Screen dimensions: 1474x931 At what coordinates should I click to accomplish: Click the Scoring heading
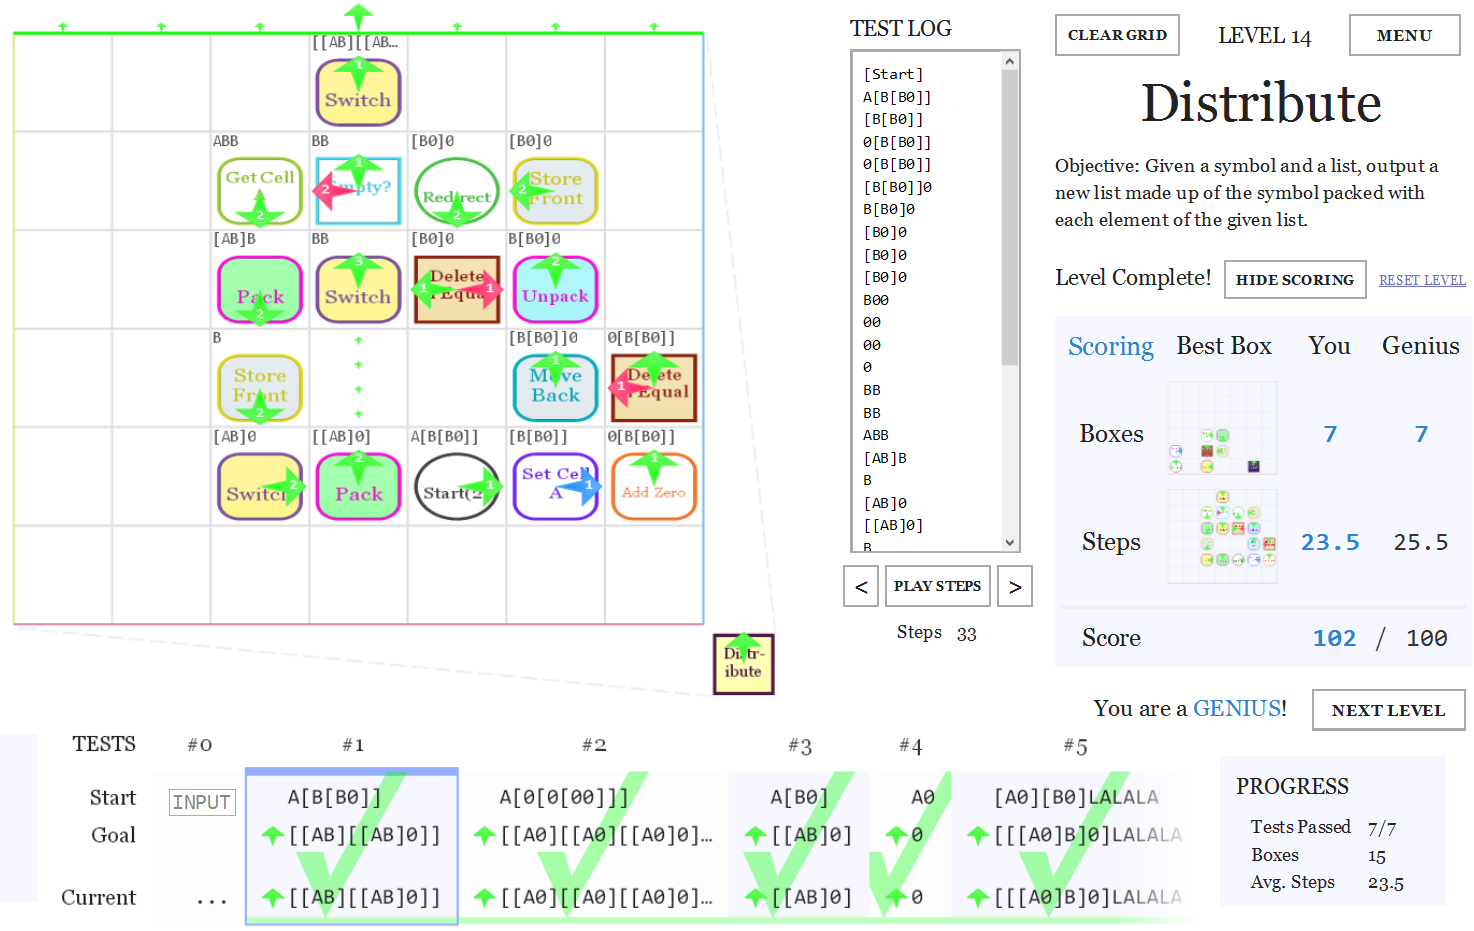coord(1111,346)
